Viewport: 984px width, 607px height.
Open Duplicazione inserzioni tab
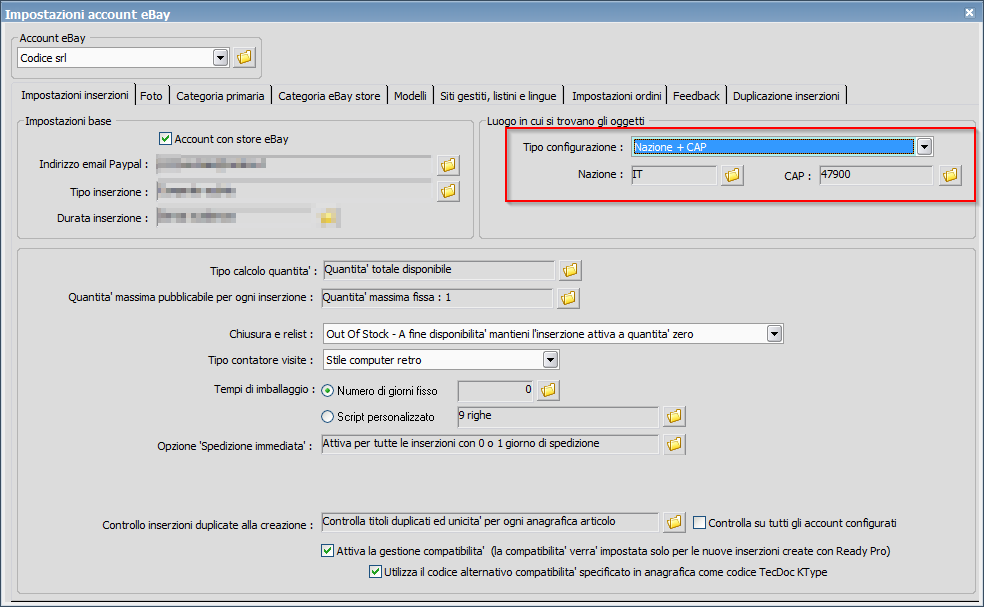(786, 96)
